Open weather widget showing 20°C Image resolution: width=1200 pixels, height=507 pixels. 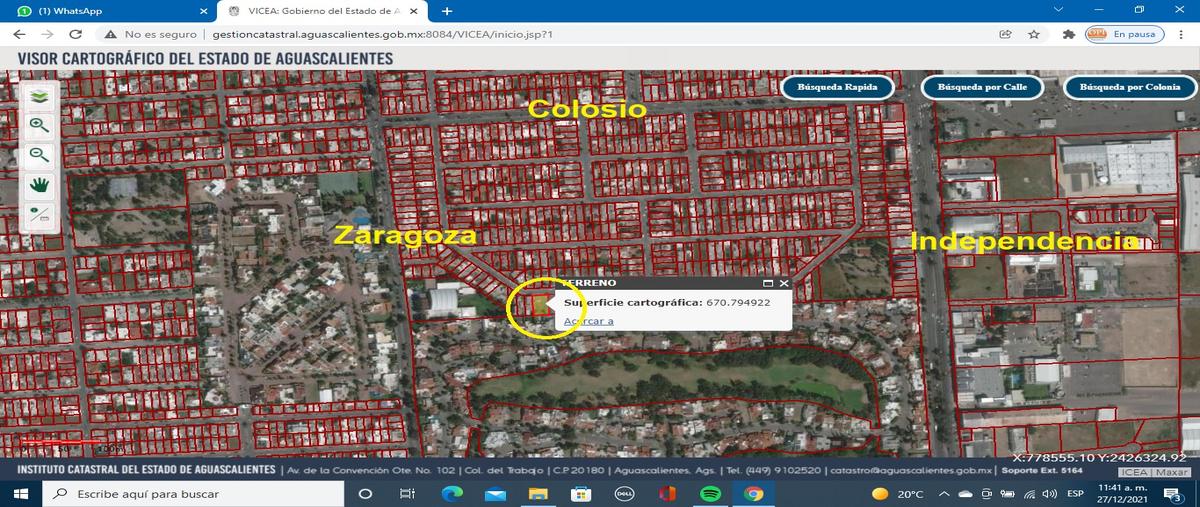(x=897, y=494)
